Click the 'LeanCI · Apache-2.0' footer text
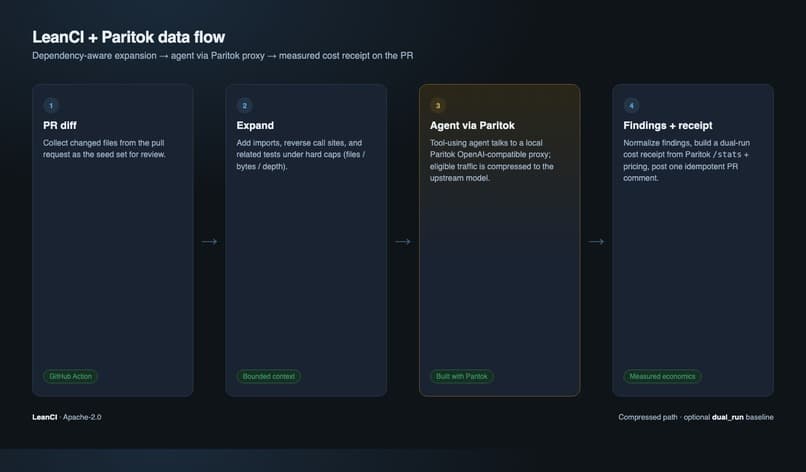Image resolution: width=806 pixels, height=472 pixels. [67, 417]
